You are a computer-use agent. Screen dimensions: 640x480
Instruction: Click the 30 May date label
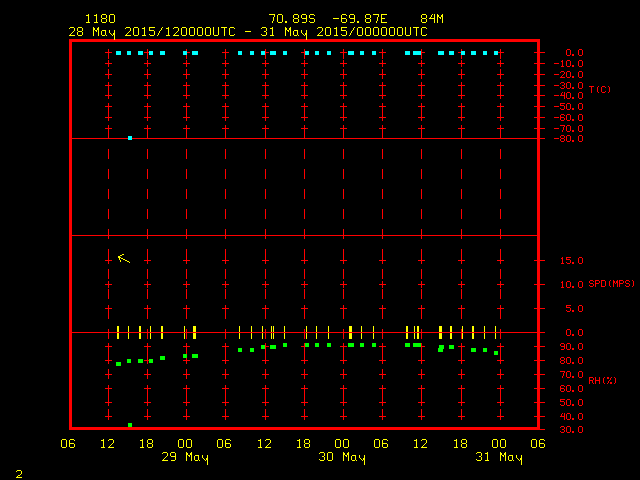tap(342, 457)
